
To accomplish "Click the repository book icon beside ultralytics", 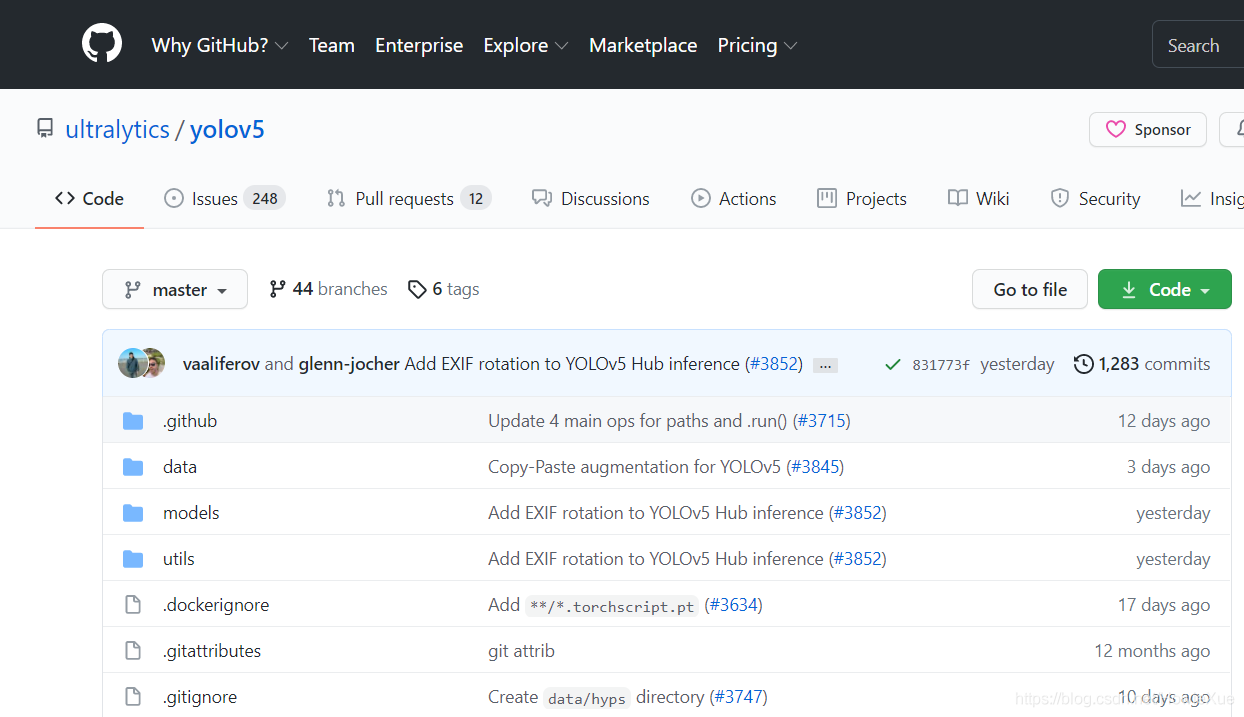I will tap(45, 129).
